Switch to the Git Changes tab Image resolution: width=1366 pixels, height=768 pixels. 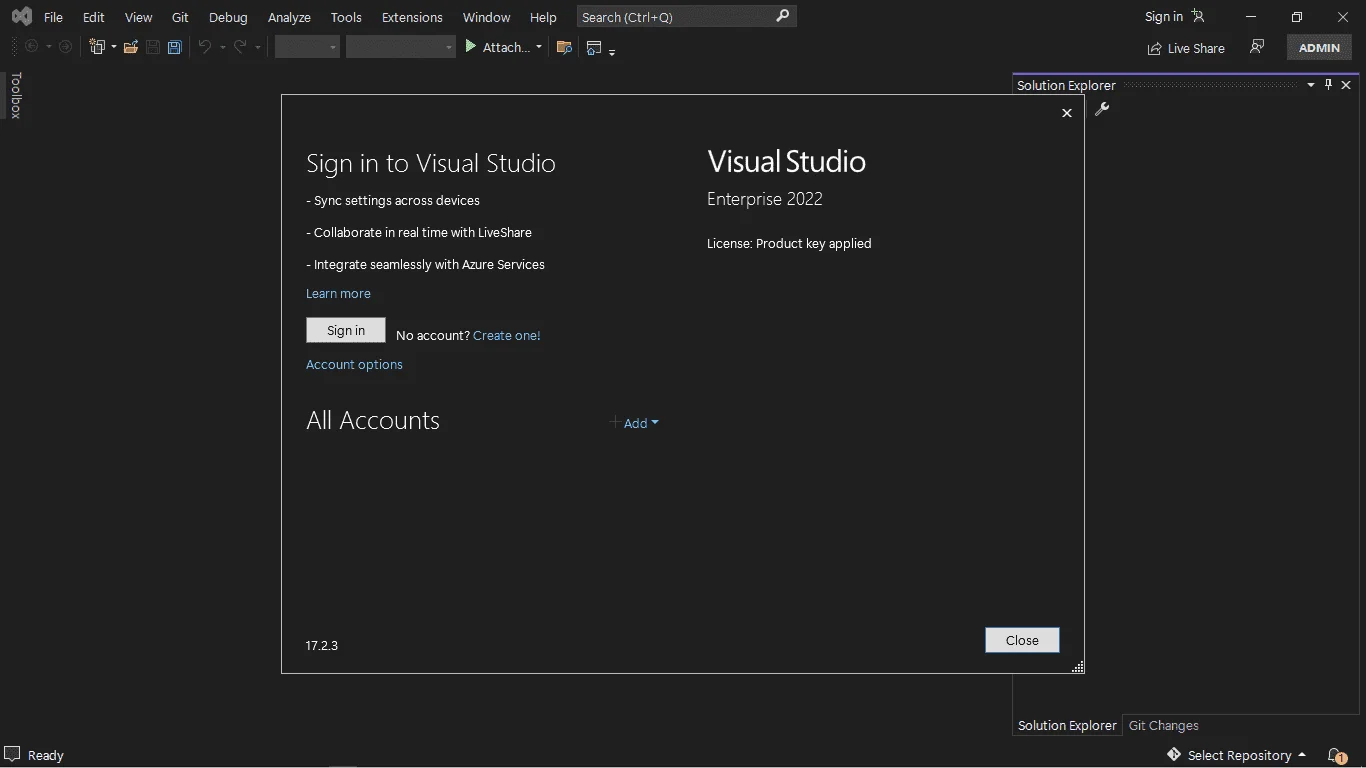click(1163, 726)
